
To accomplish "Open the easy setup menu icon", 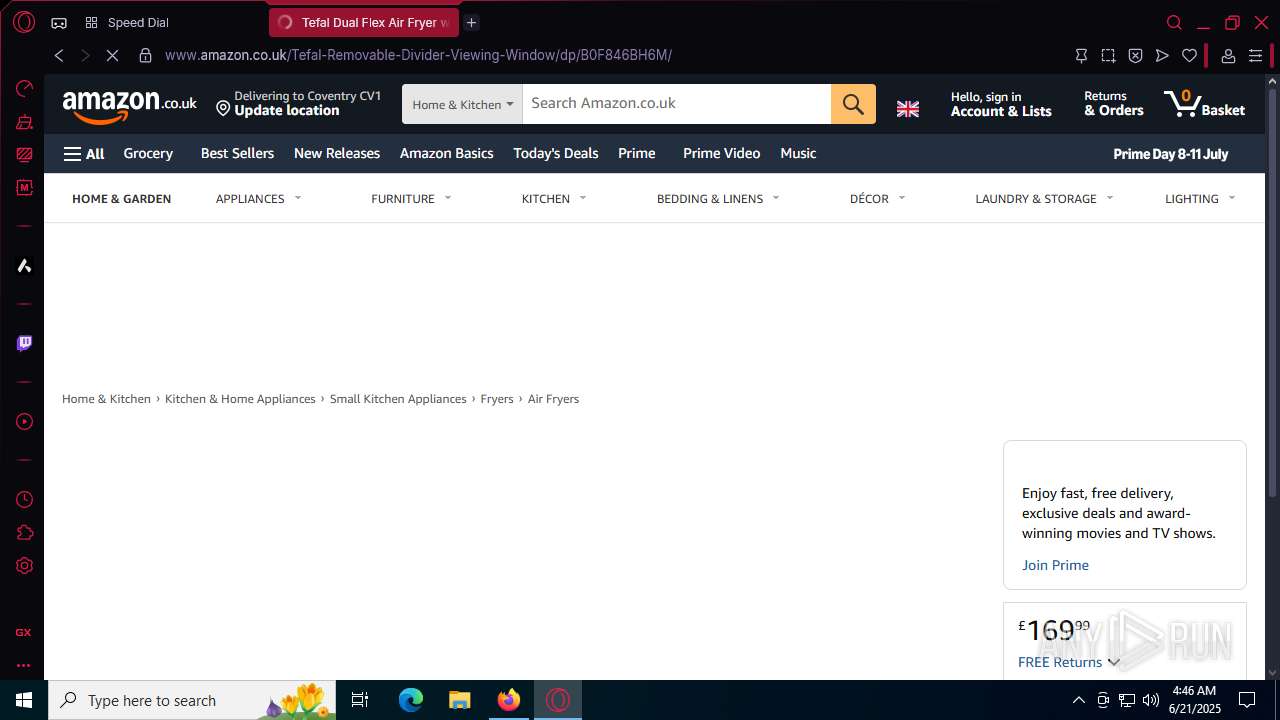I will (1255, 55).
